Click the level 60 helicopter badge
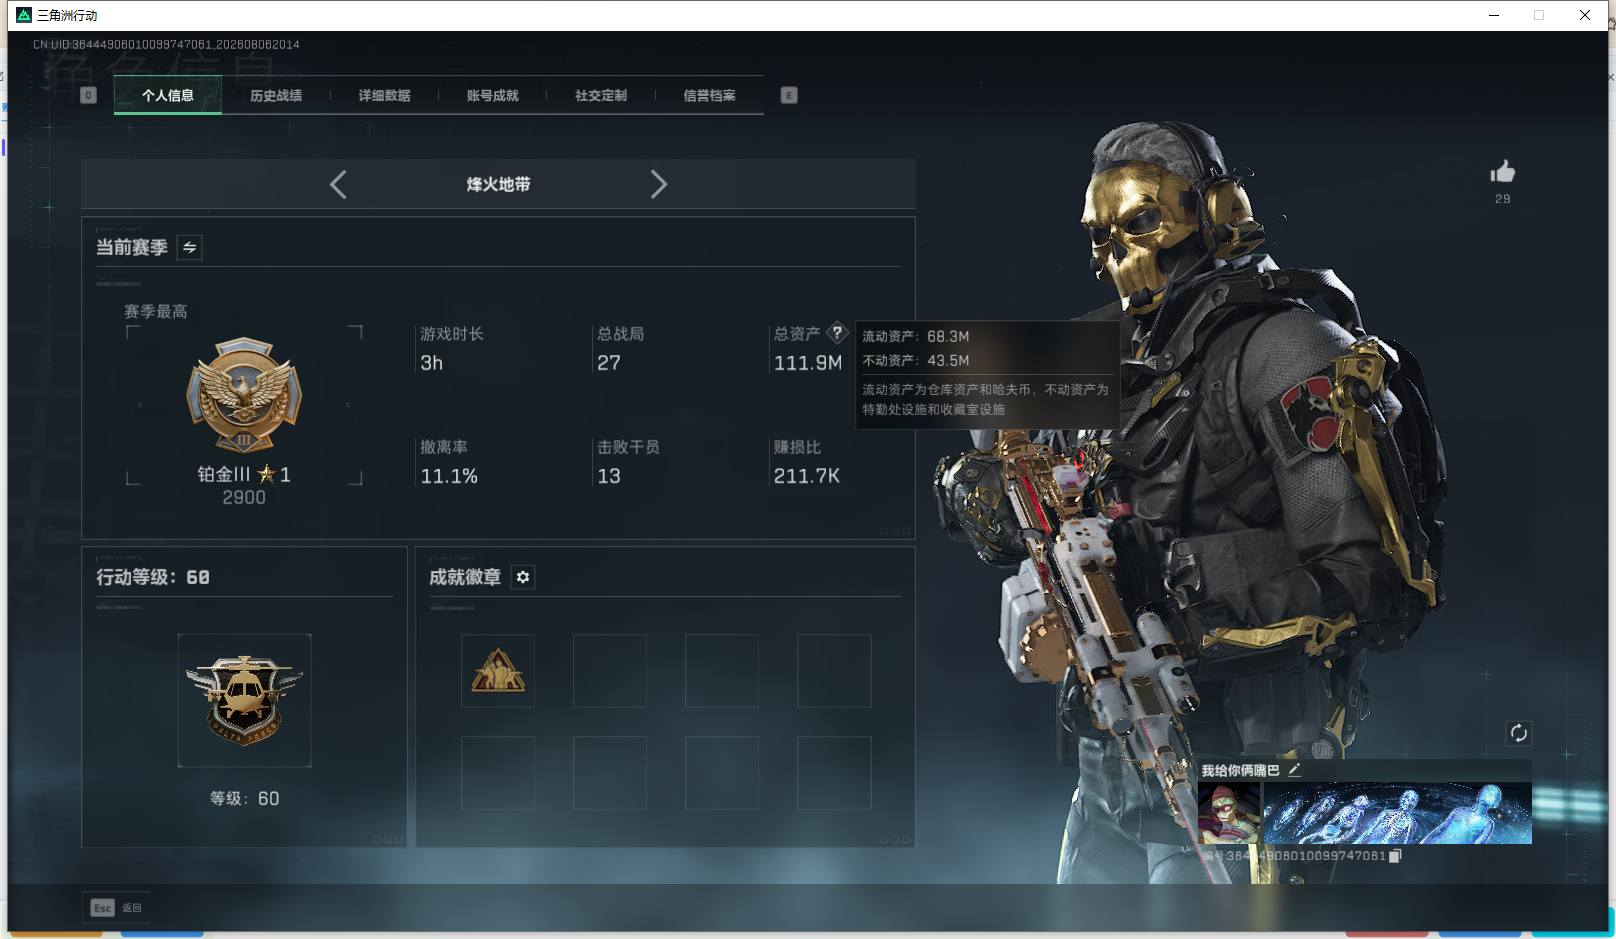1616x939 pixels. coord(244,700)
